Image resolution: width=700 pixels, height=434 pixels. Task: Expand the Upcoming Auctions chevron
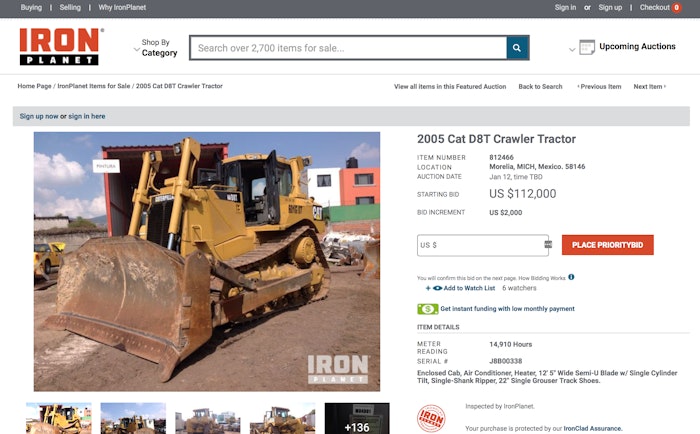click(572, 49)
